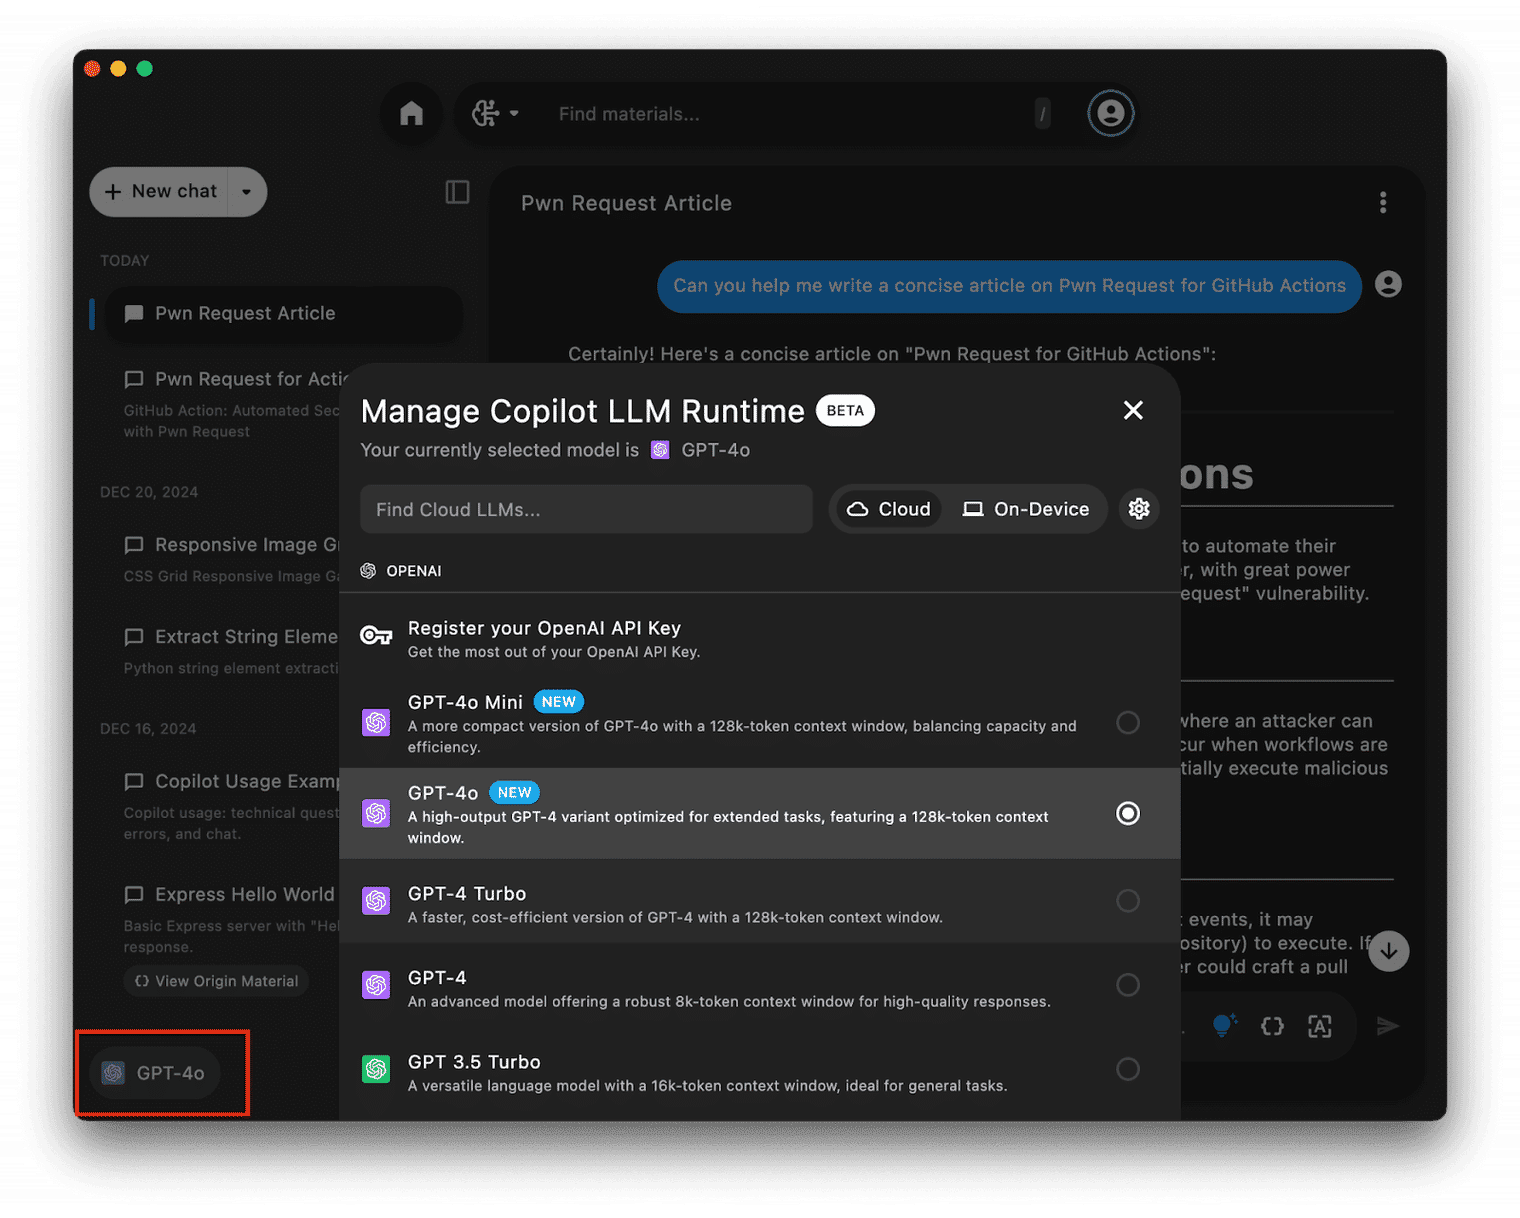Viewport: 1520px width, 1218px height.
Task: Switch to the Cloud tab
Action: (889, 509)
